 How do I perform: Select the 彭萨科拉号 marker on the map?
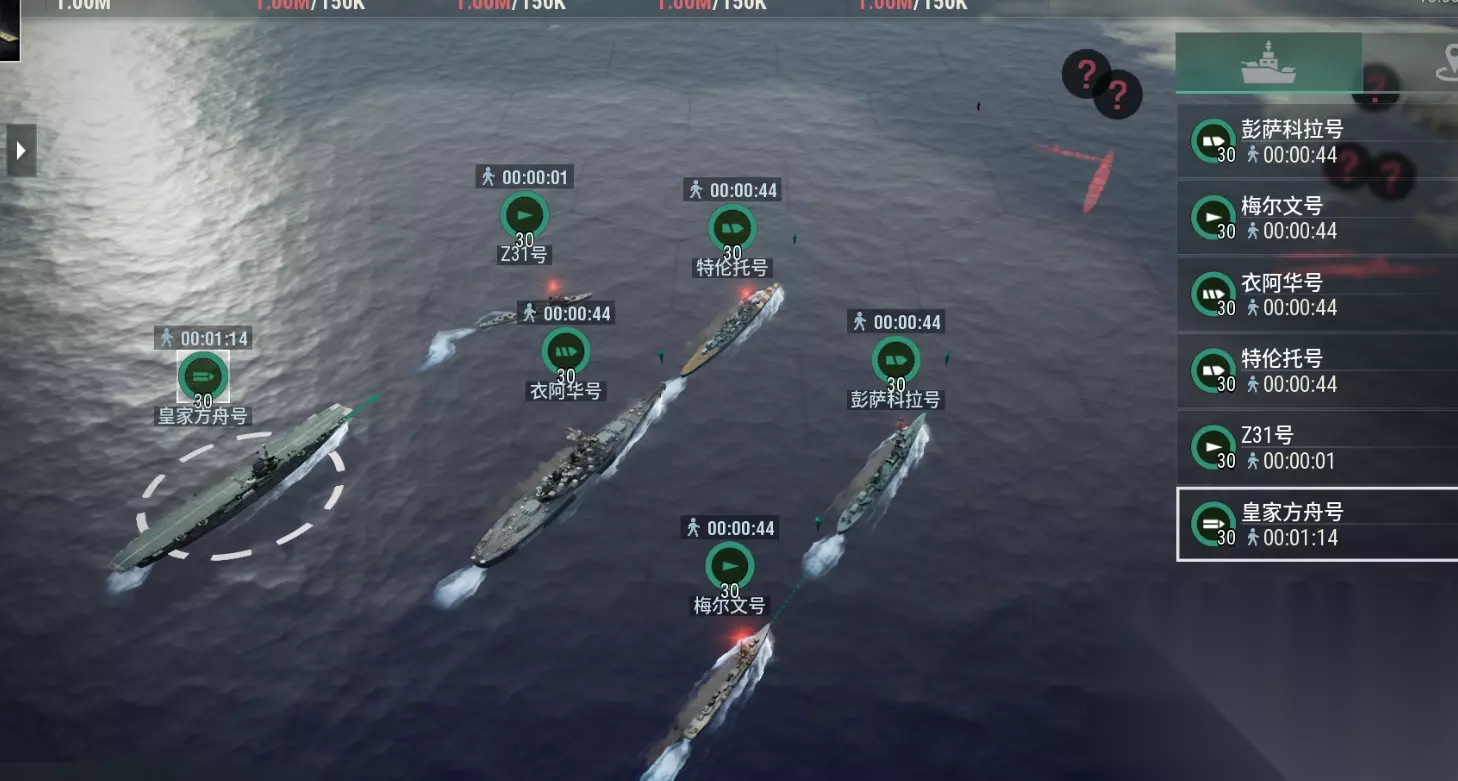pyautogui.click(x=896, y=360)
